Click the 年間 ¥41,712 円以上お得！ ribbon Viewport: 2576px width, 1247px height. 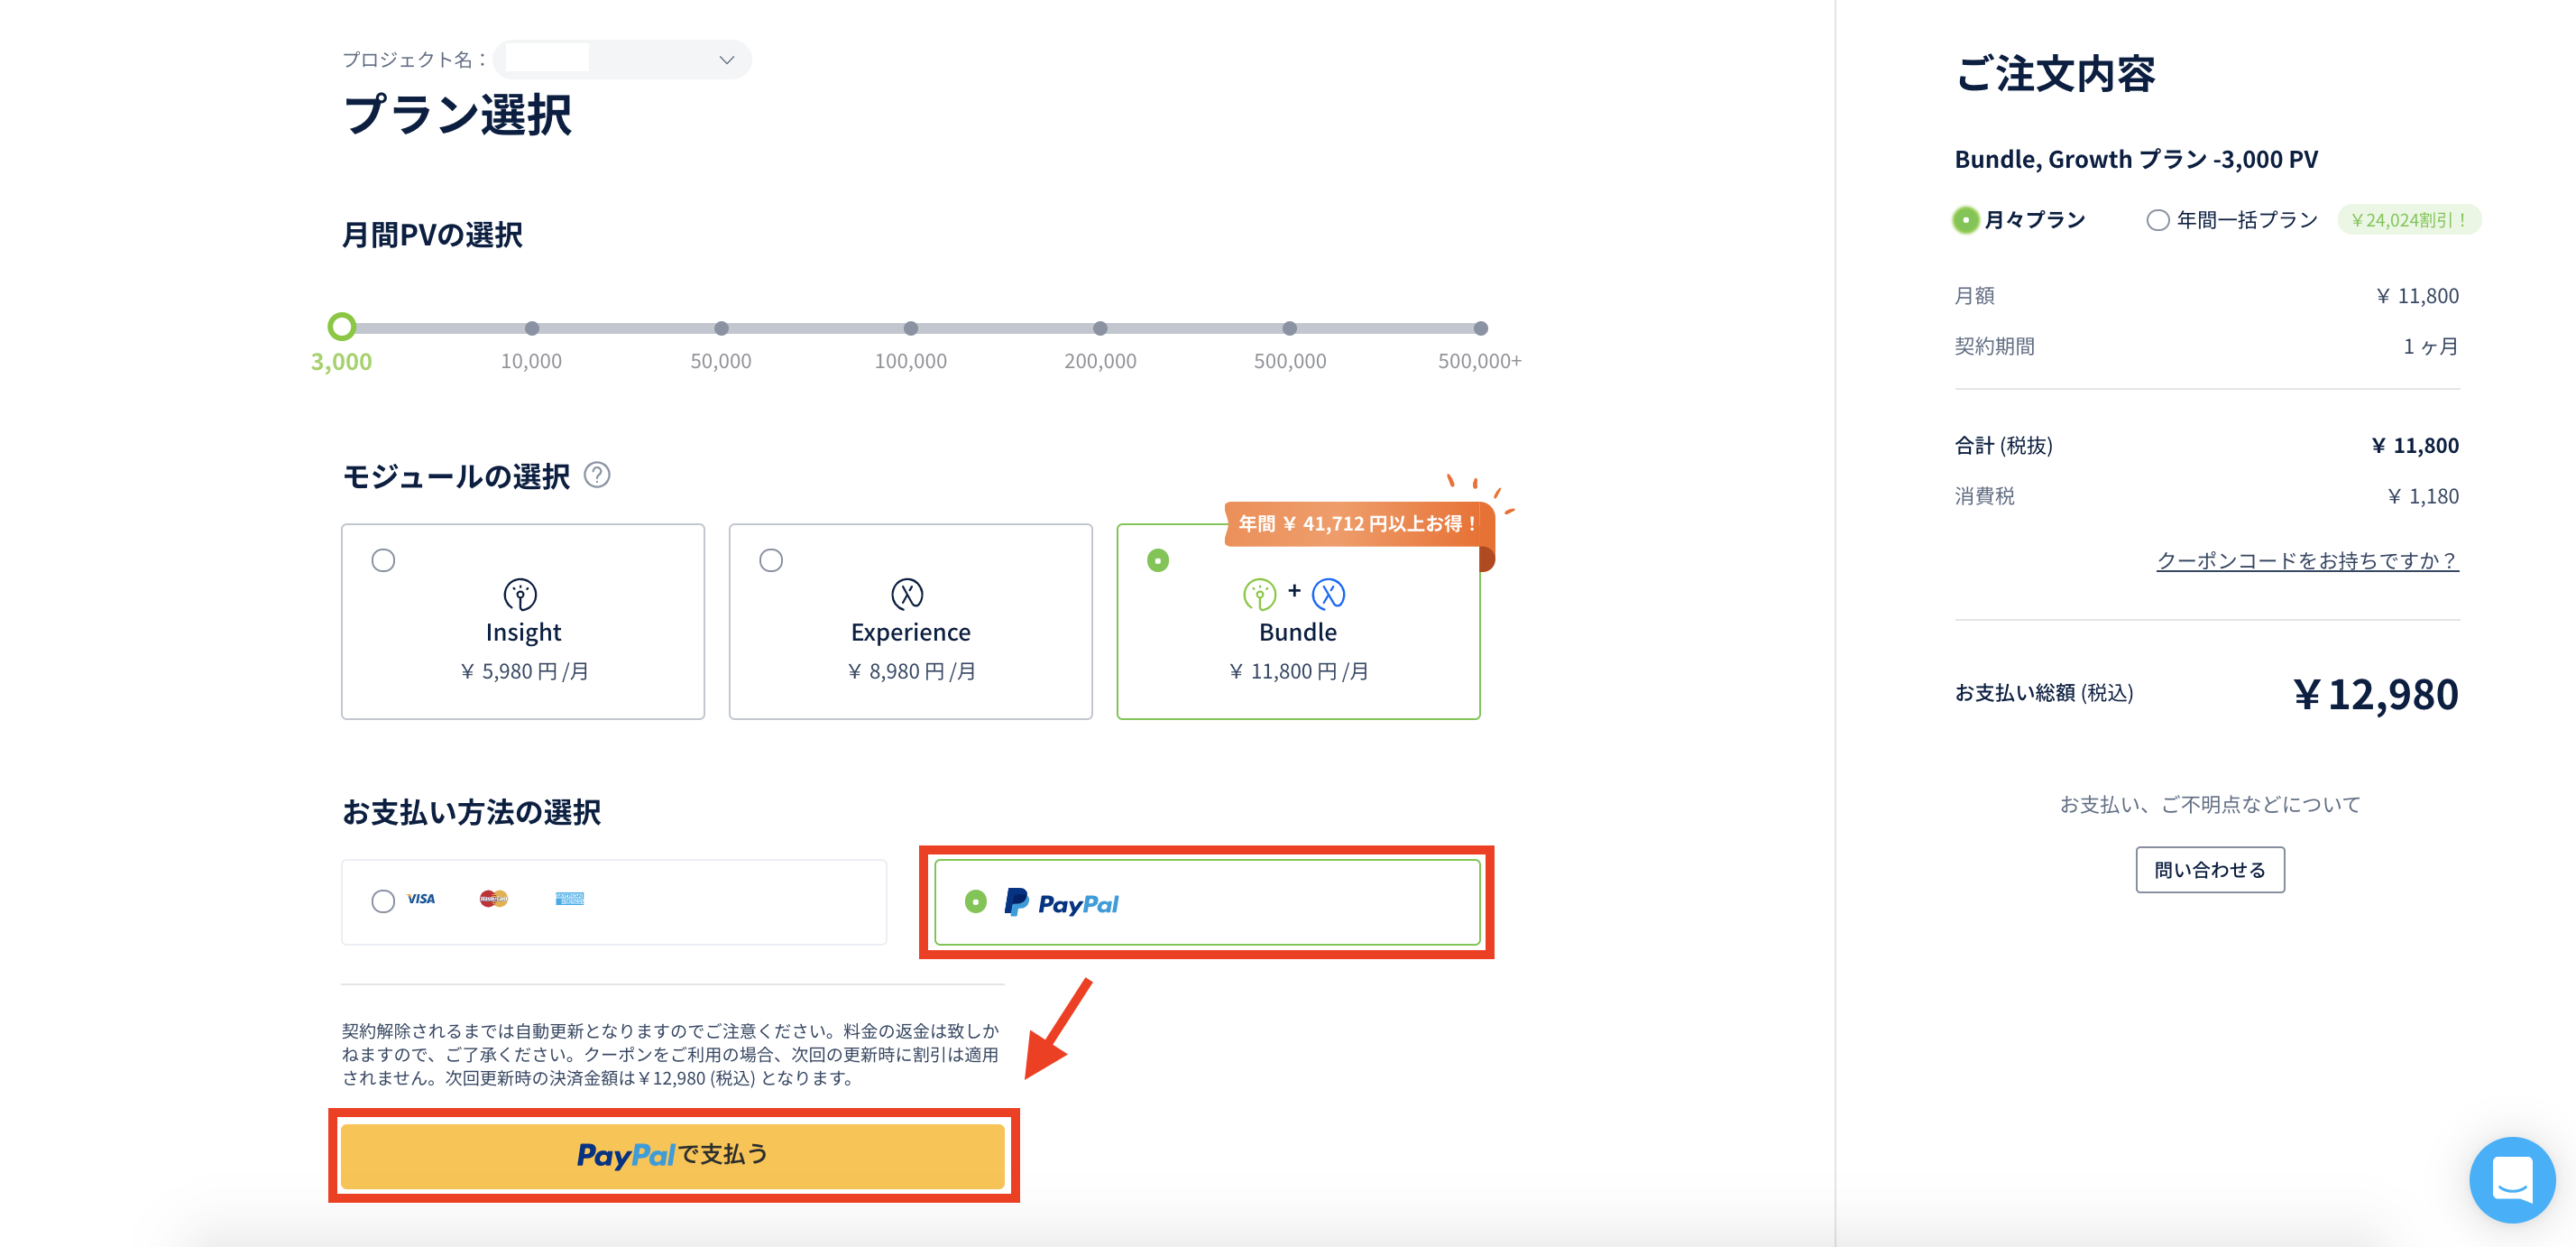tap(1358, 524)
